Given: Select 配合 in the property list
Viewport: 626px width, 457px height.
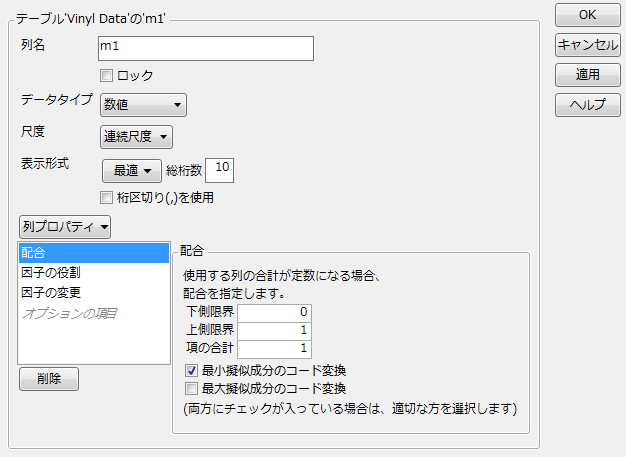Looking at the screenshot, I should pos(95,253).
